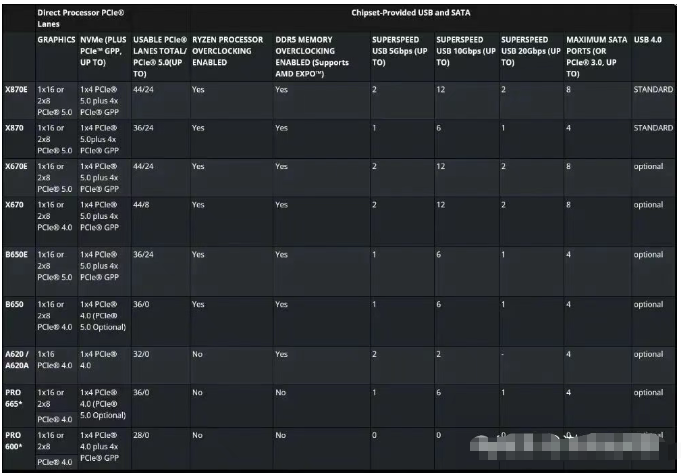Click 'No' processor overclocking in PRO 600 row
Screen dimensions: 681x476
(198, 435)
